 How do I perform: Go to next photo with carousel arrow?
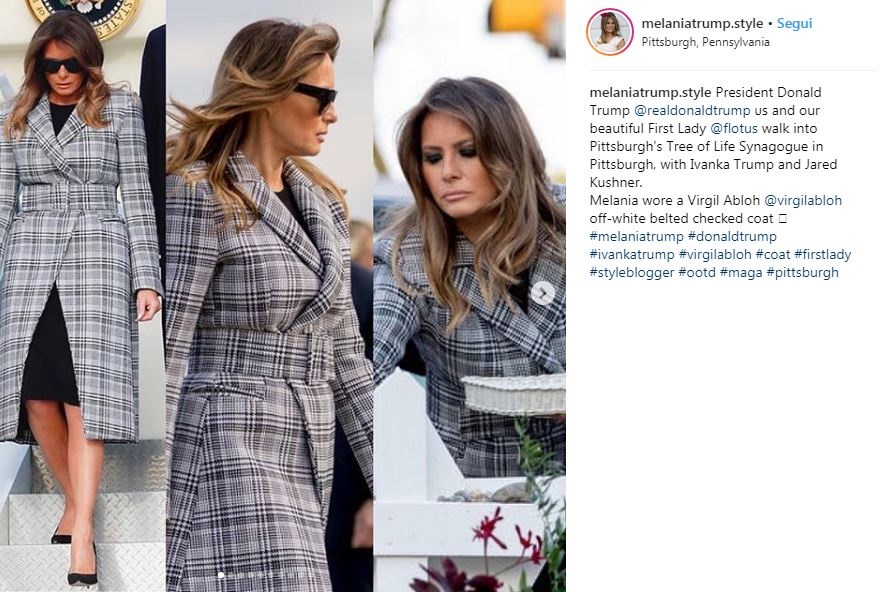(543, 293)
